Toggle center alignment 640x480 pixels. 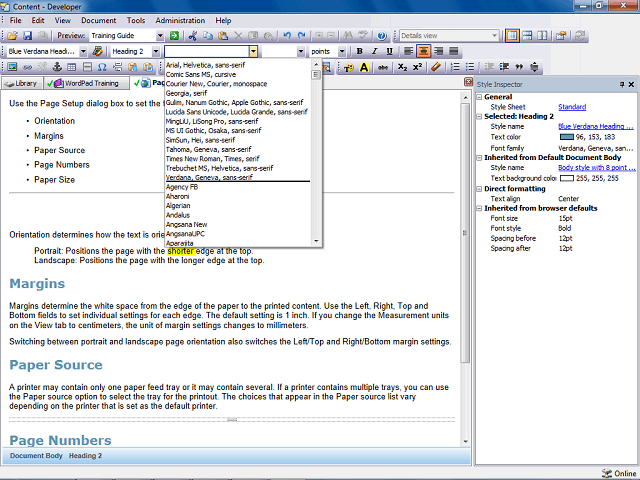[x=423, y=51]
